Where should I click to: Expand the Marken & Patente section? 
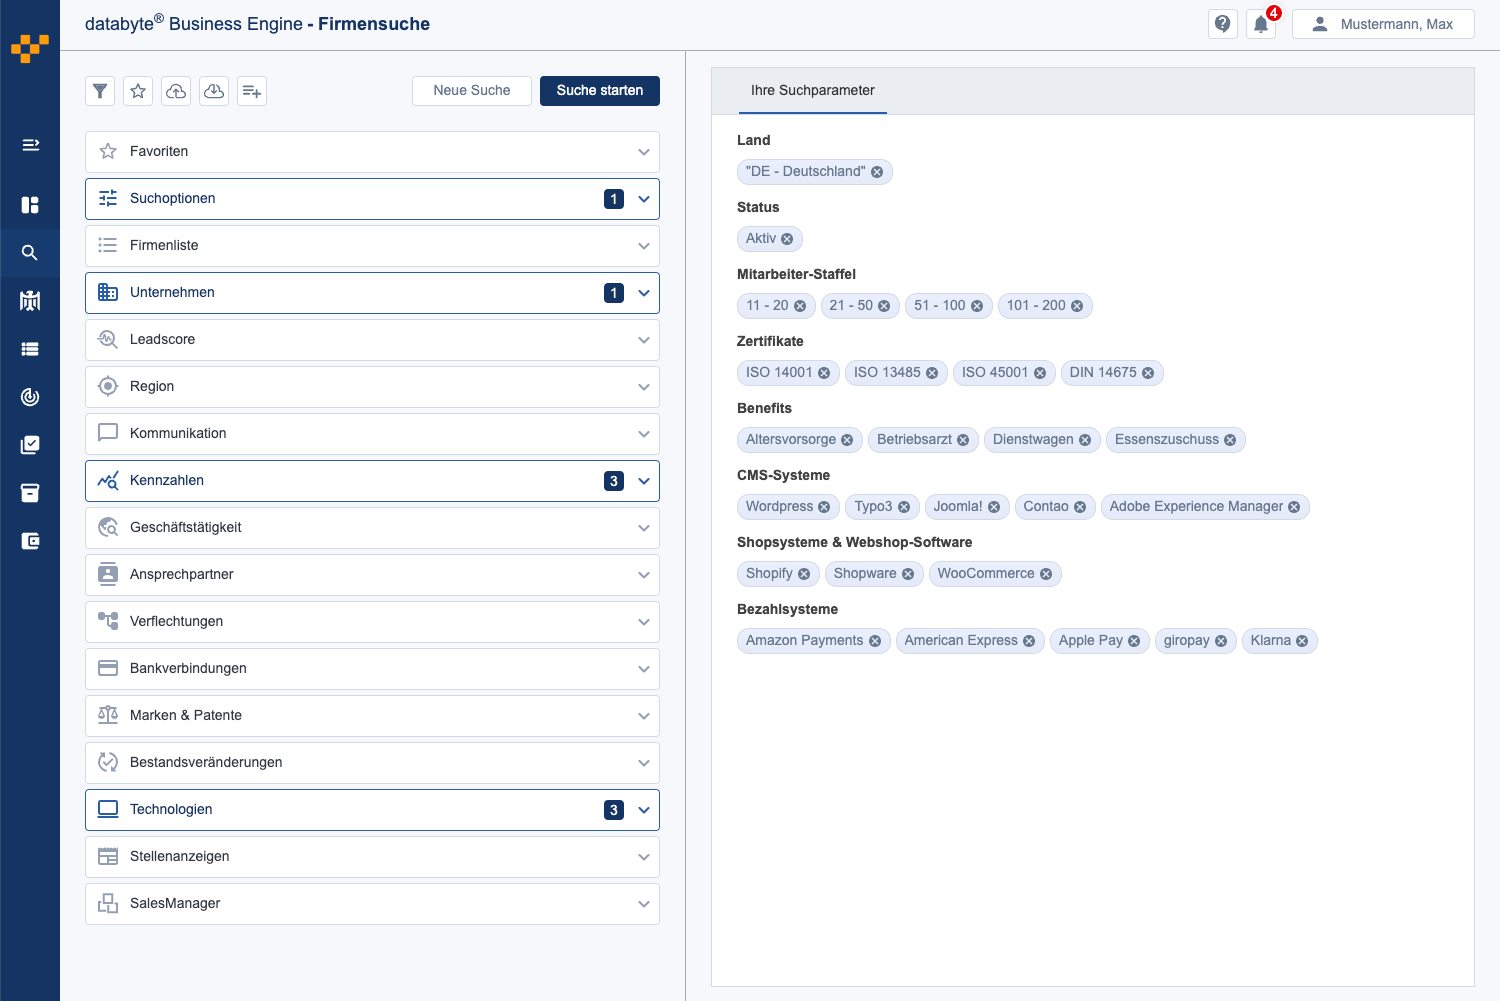coord(372,716)
